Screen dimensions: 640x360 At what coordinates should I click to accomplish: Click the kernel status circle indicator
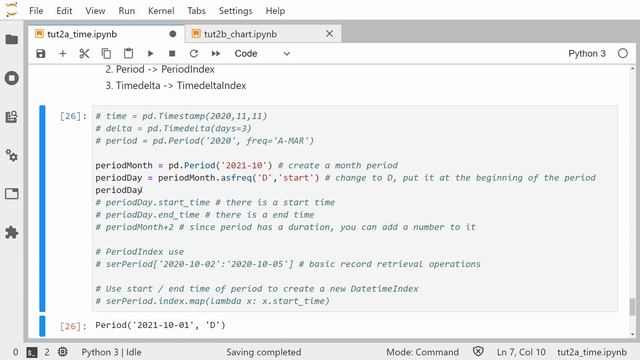(622, 53)
